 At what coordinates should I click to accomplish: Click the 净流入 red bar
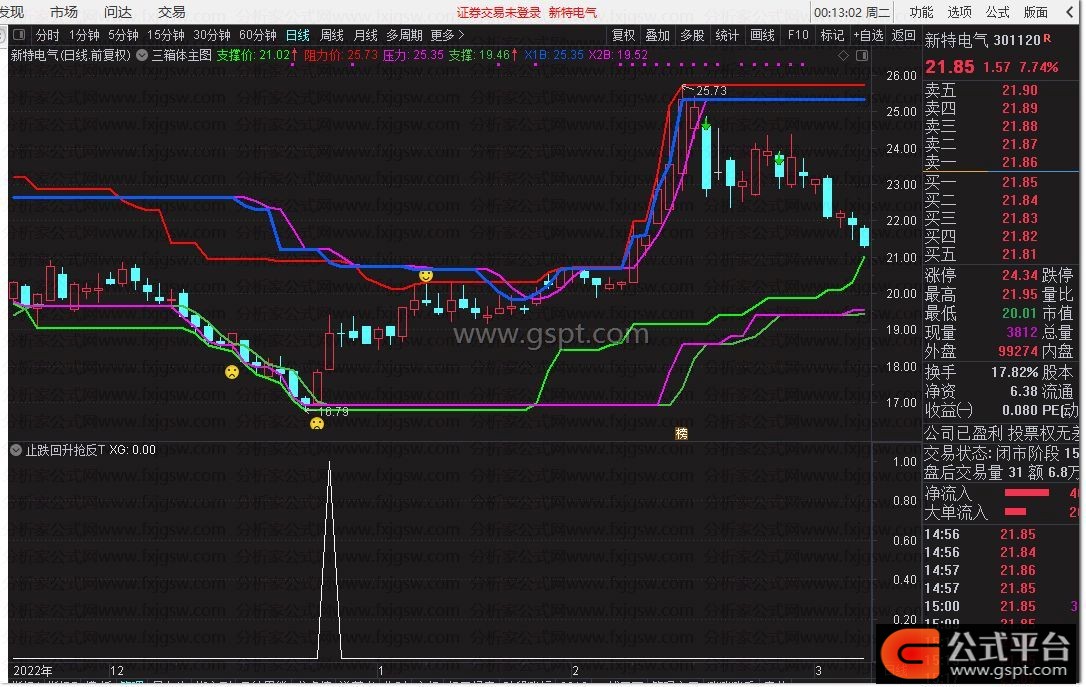[1026, 493]
